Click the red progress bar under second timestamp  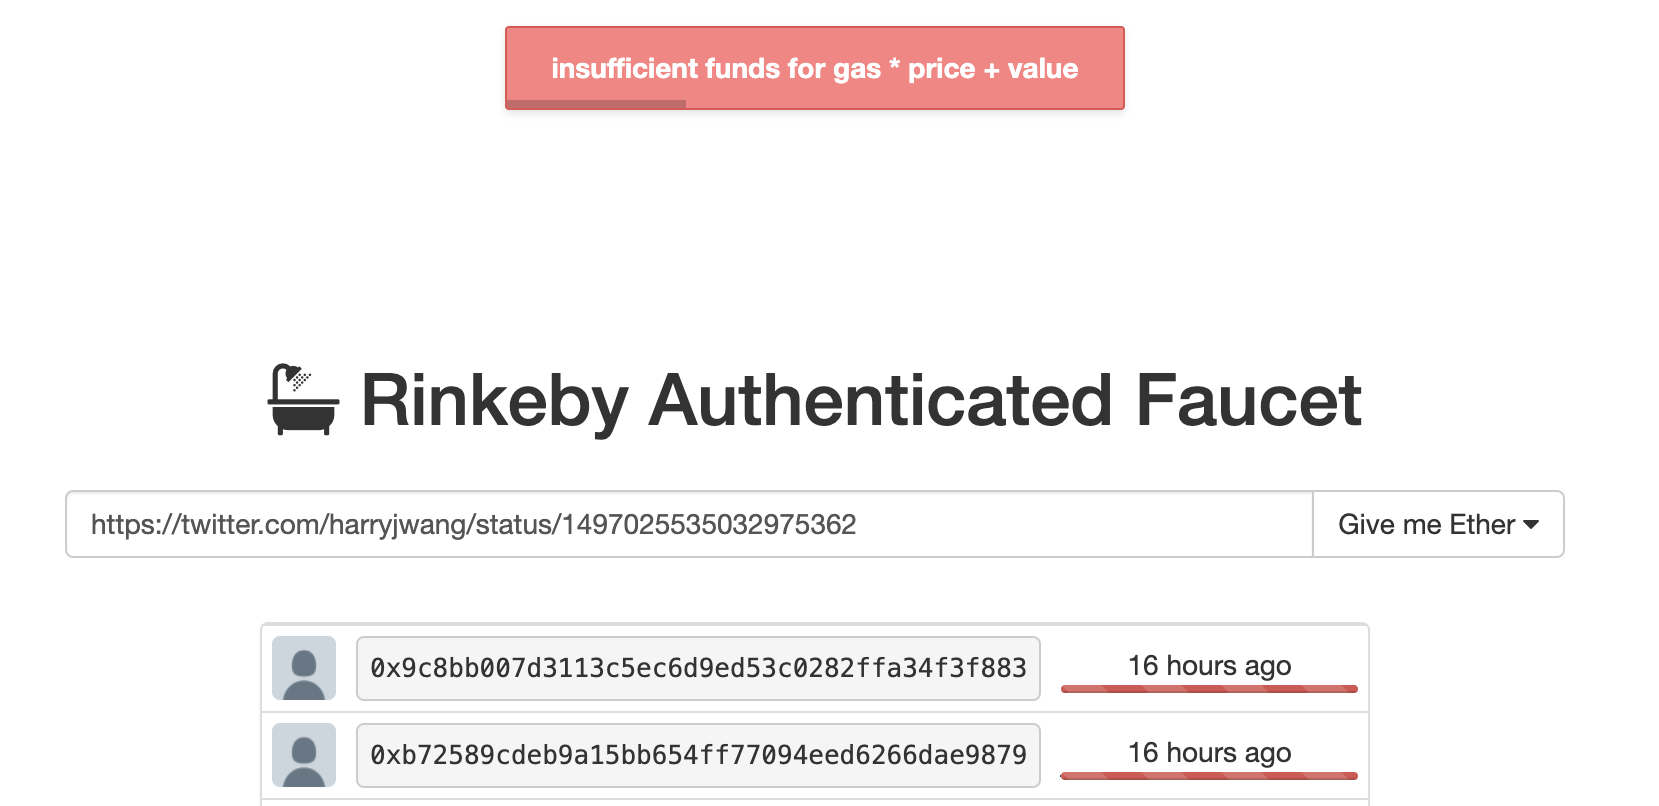[1209, 776]
